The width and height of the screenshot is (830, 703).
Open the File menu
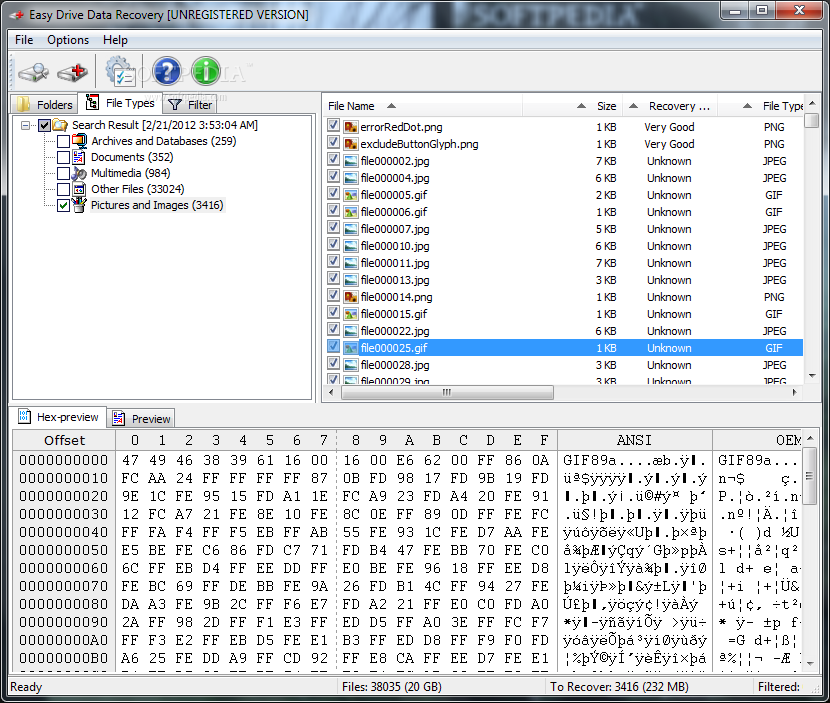click(24, 40)
